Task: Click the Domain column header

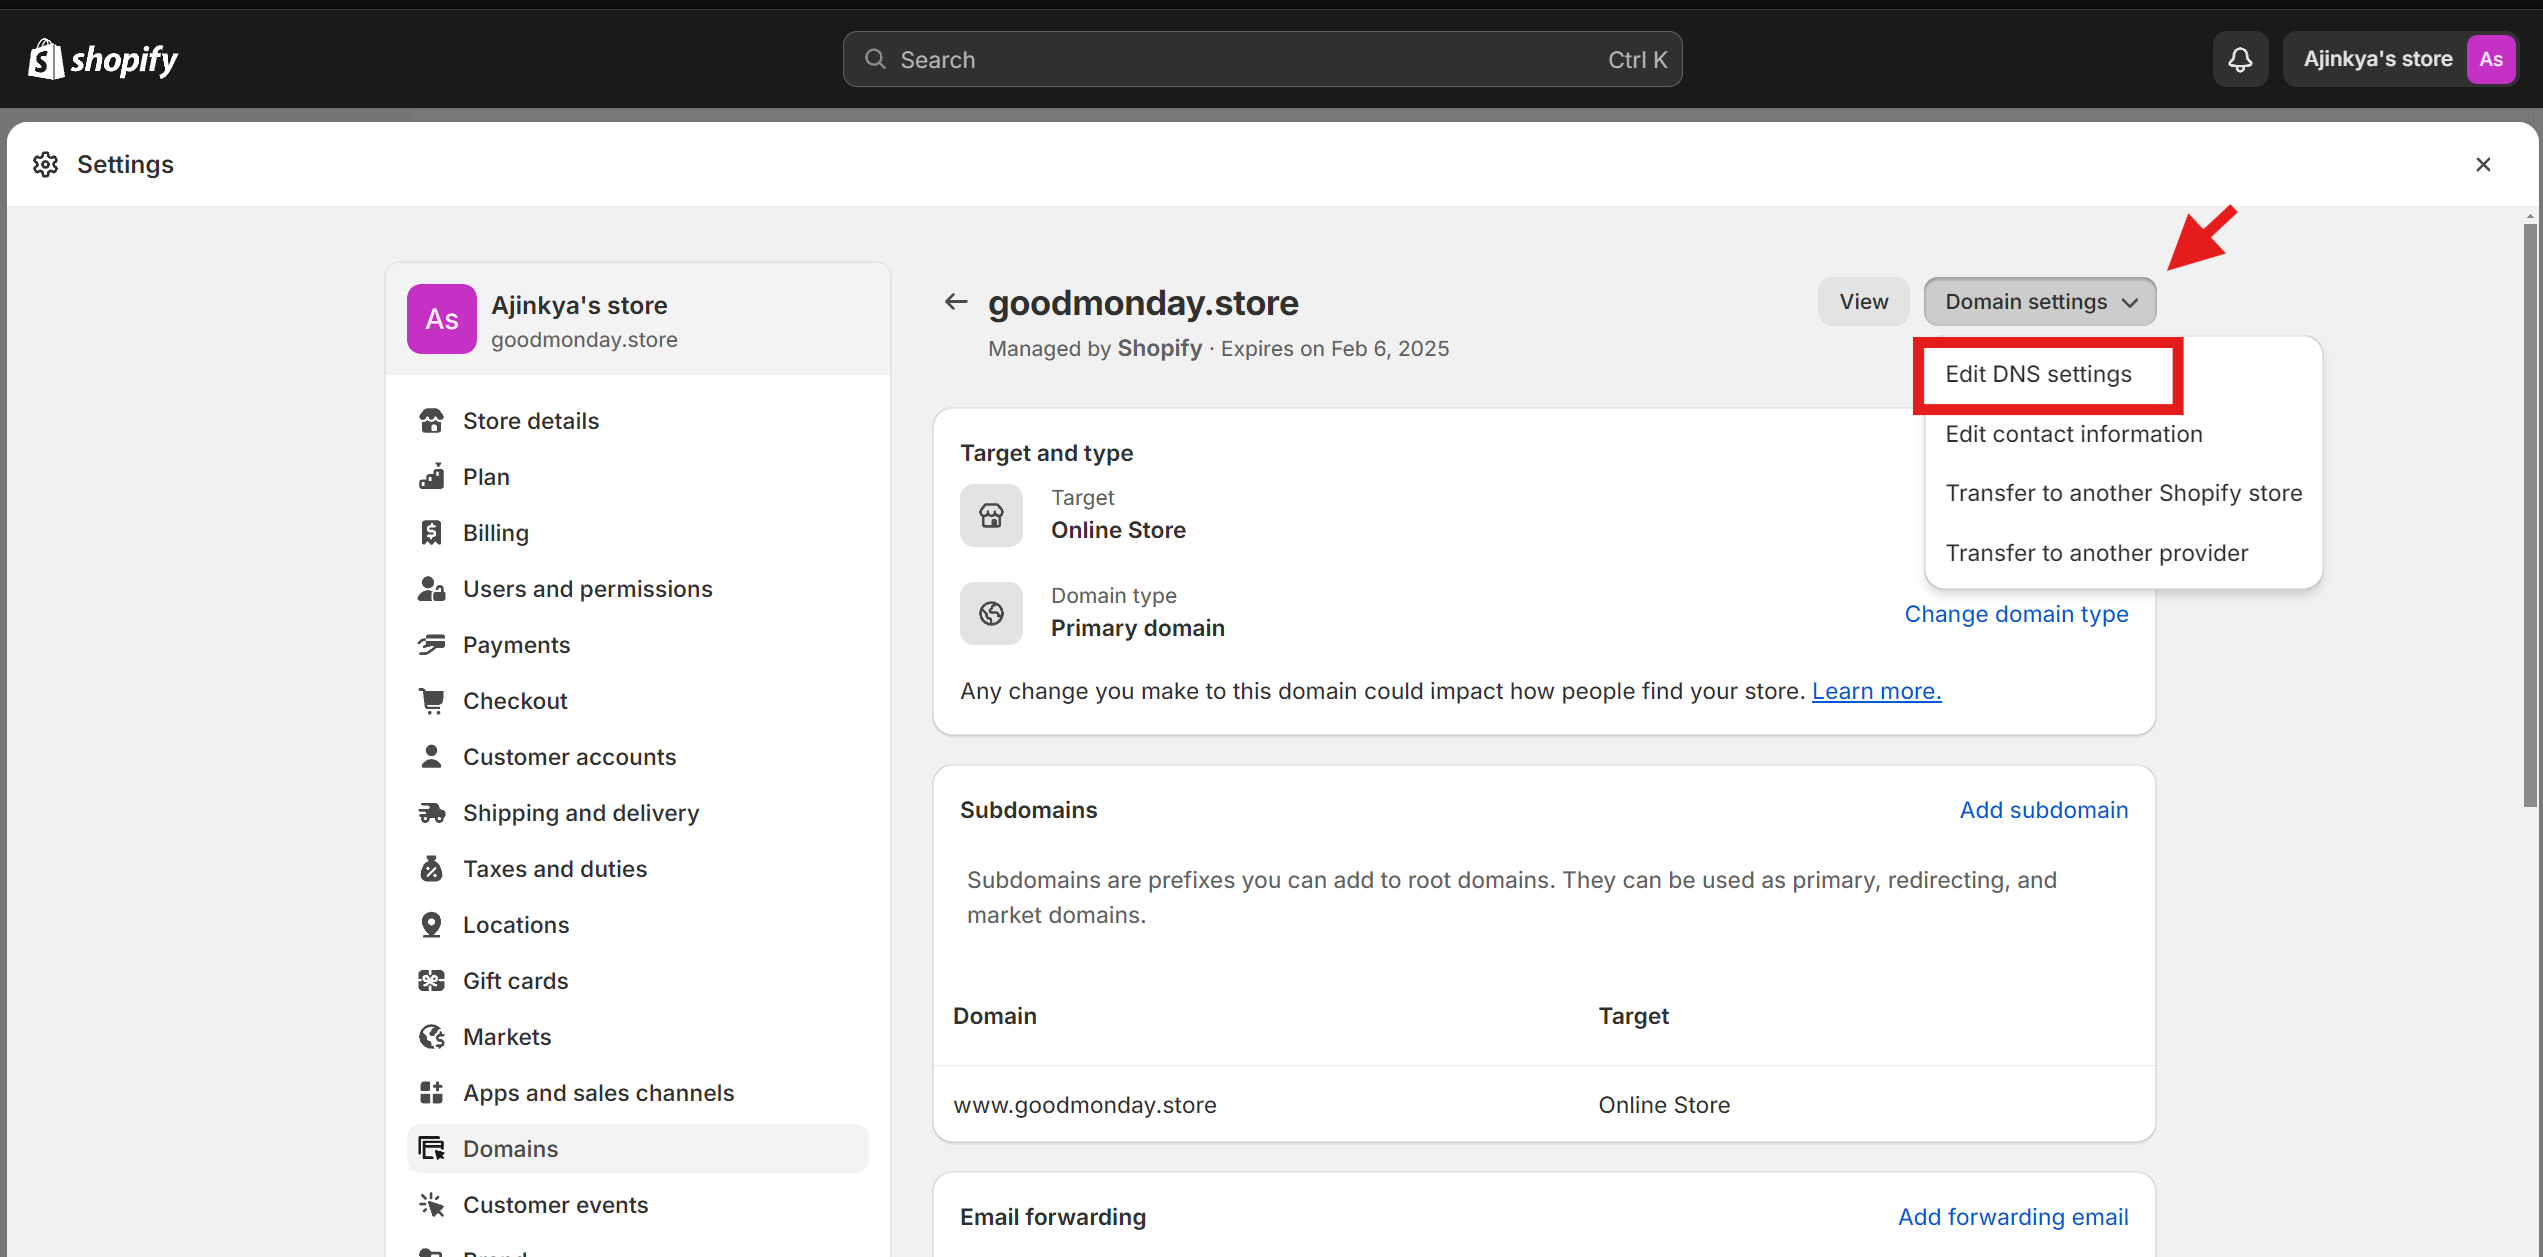Action: [995, 1016]
